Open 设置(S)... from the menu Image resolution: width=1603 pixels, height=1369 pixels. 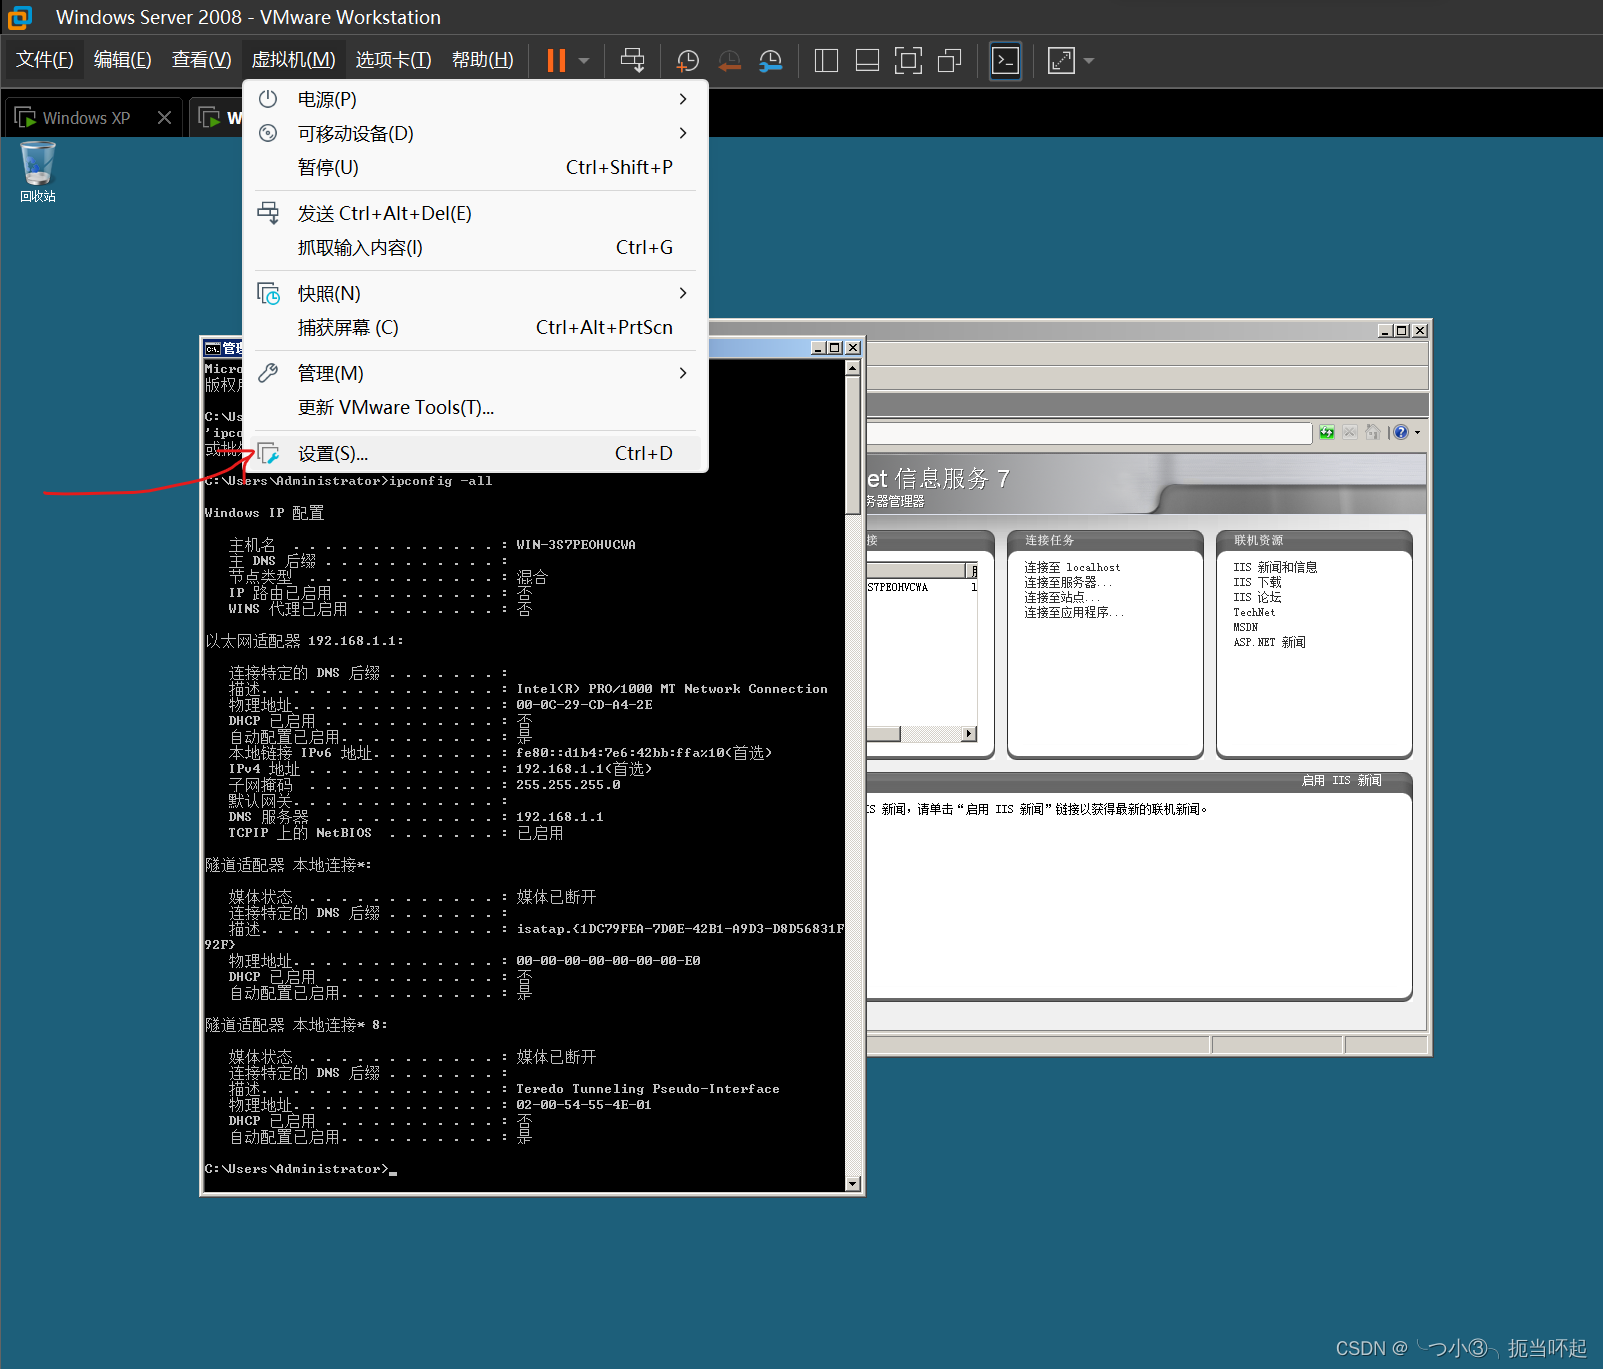(x=476, y=453)
